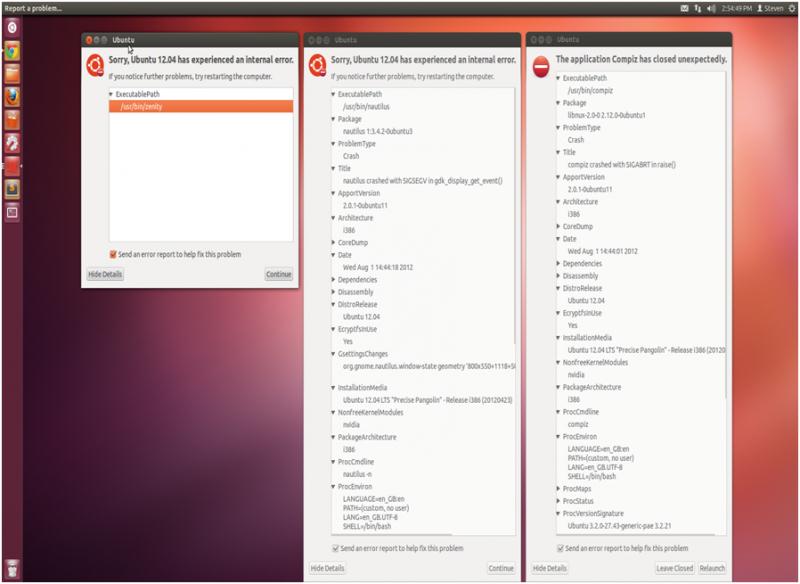Viewport: 800px width, 584px height.
Task: Open the Dash home from the launcher
Action: pos(12,28)
